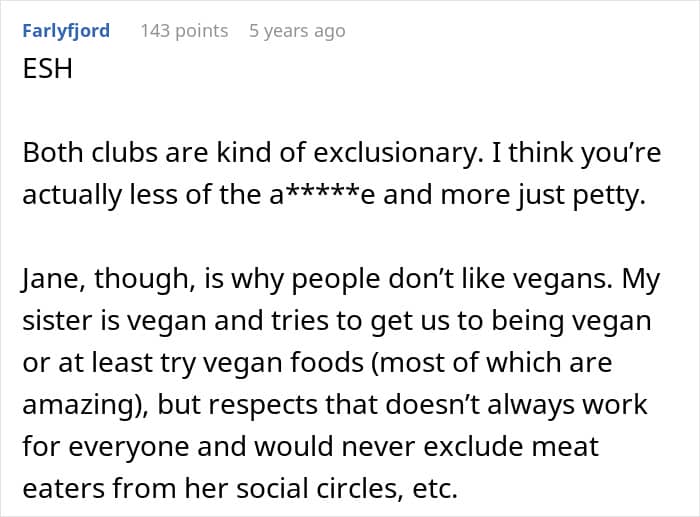Click the word "sister"
The image size is (700, 517).
click(55, 322)
